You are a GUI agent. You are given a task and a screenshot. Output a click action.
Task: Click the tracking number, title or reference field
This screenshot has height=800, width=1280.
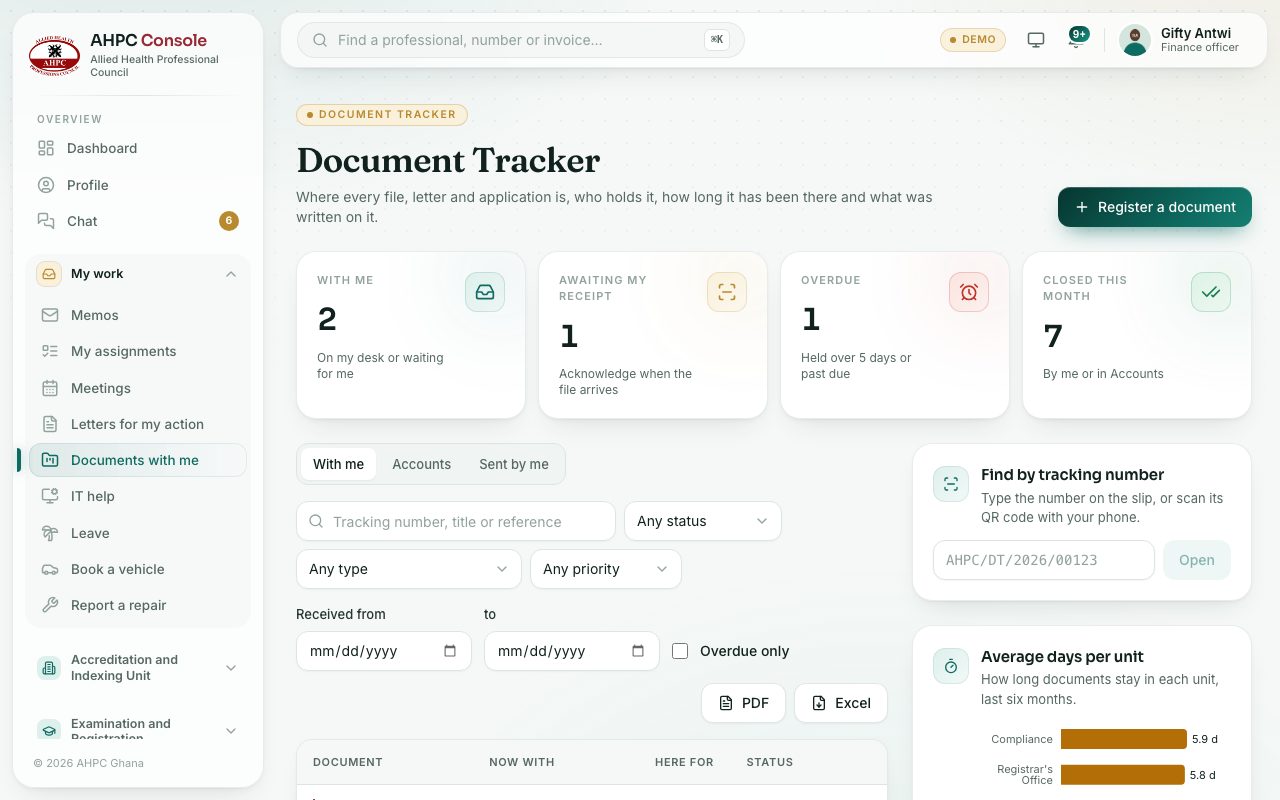click(456, 521)
